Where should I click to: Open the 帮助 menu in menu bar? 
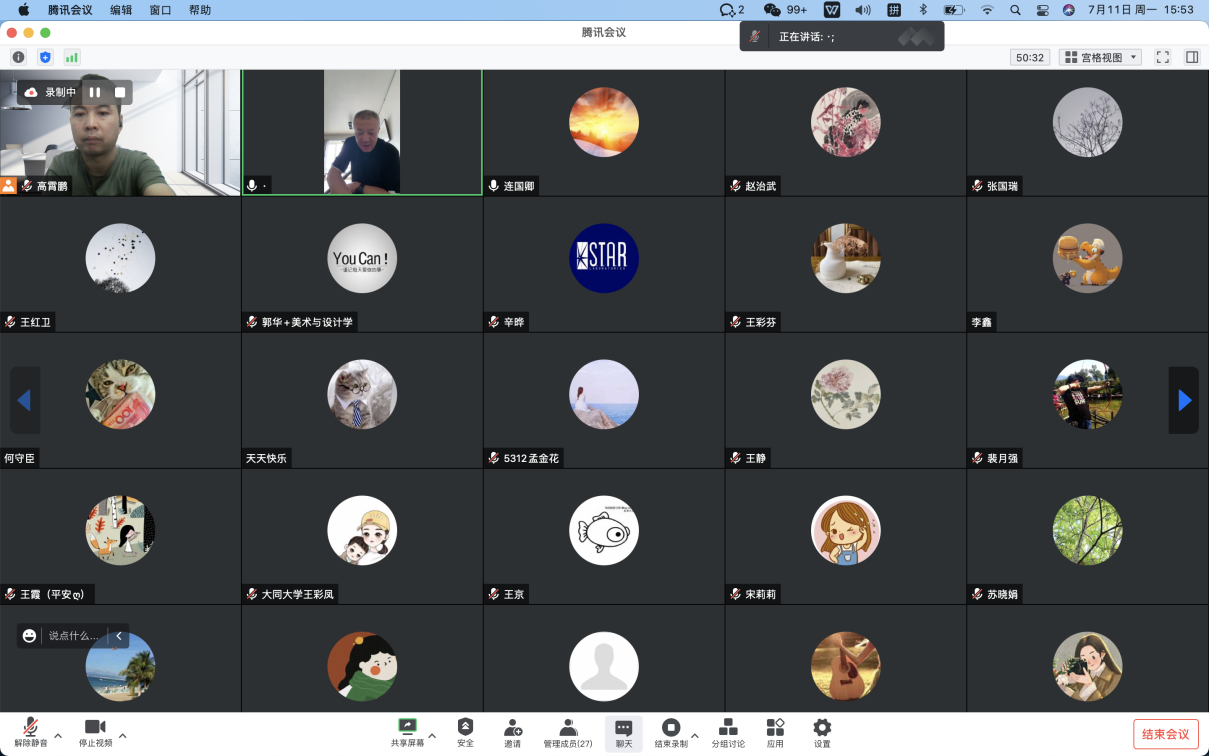[x=200, y=10]
